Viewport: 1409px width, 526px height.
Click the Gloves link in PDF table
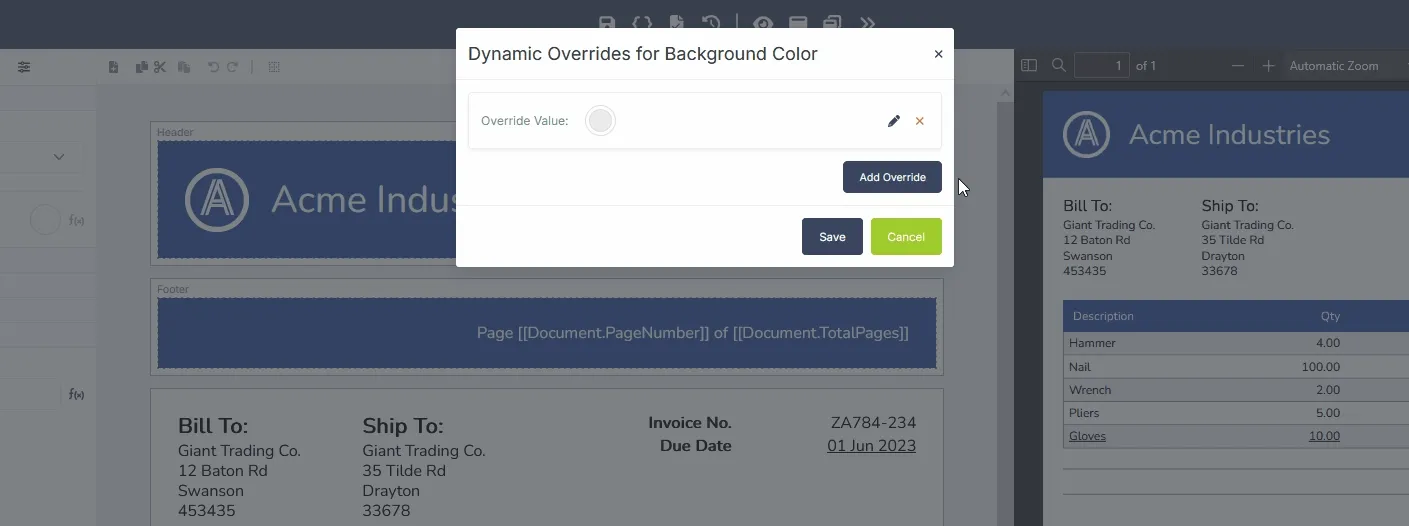click(1087, 436)
